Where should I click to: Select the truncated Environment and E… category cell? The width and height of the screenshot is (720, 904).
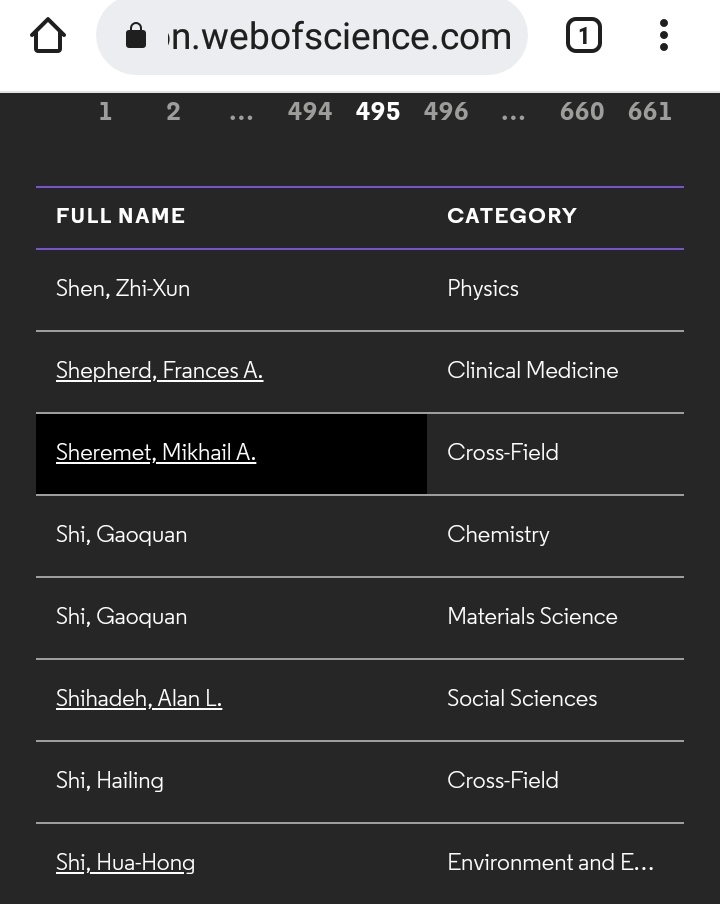point(555,863)
